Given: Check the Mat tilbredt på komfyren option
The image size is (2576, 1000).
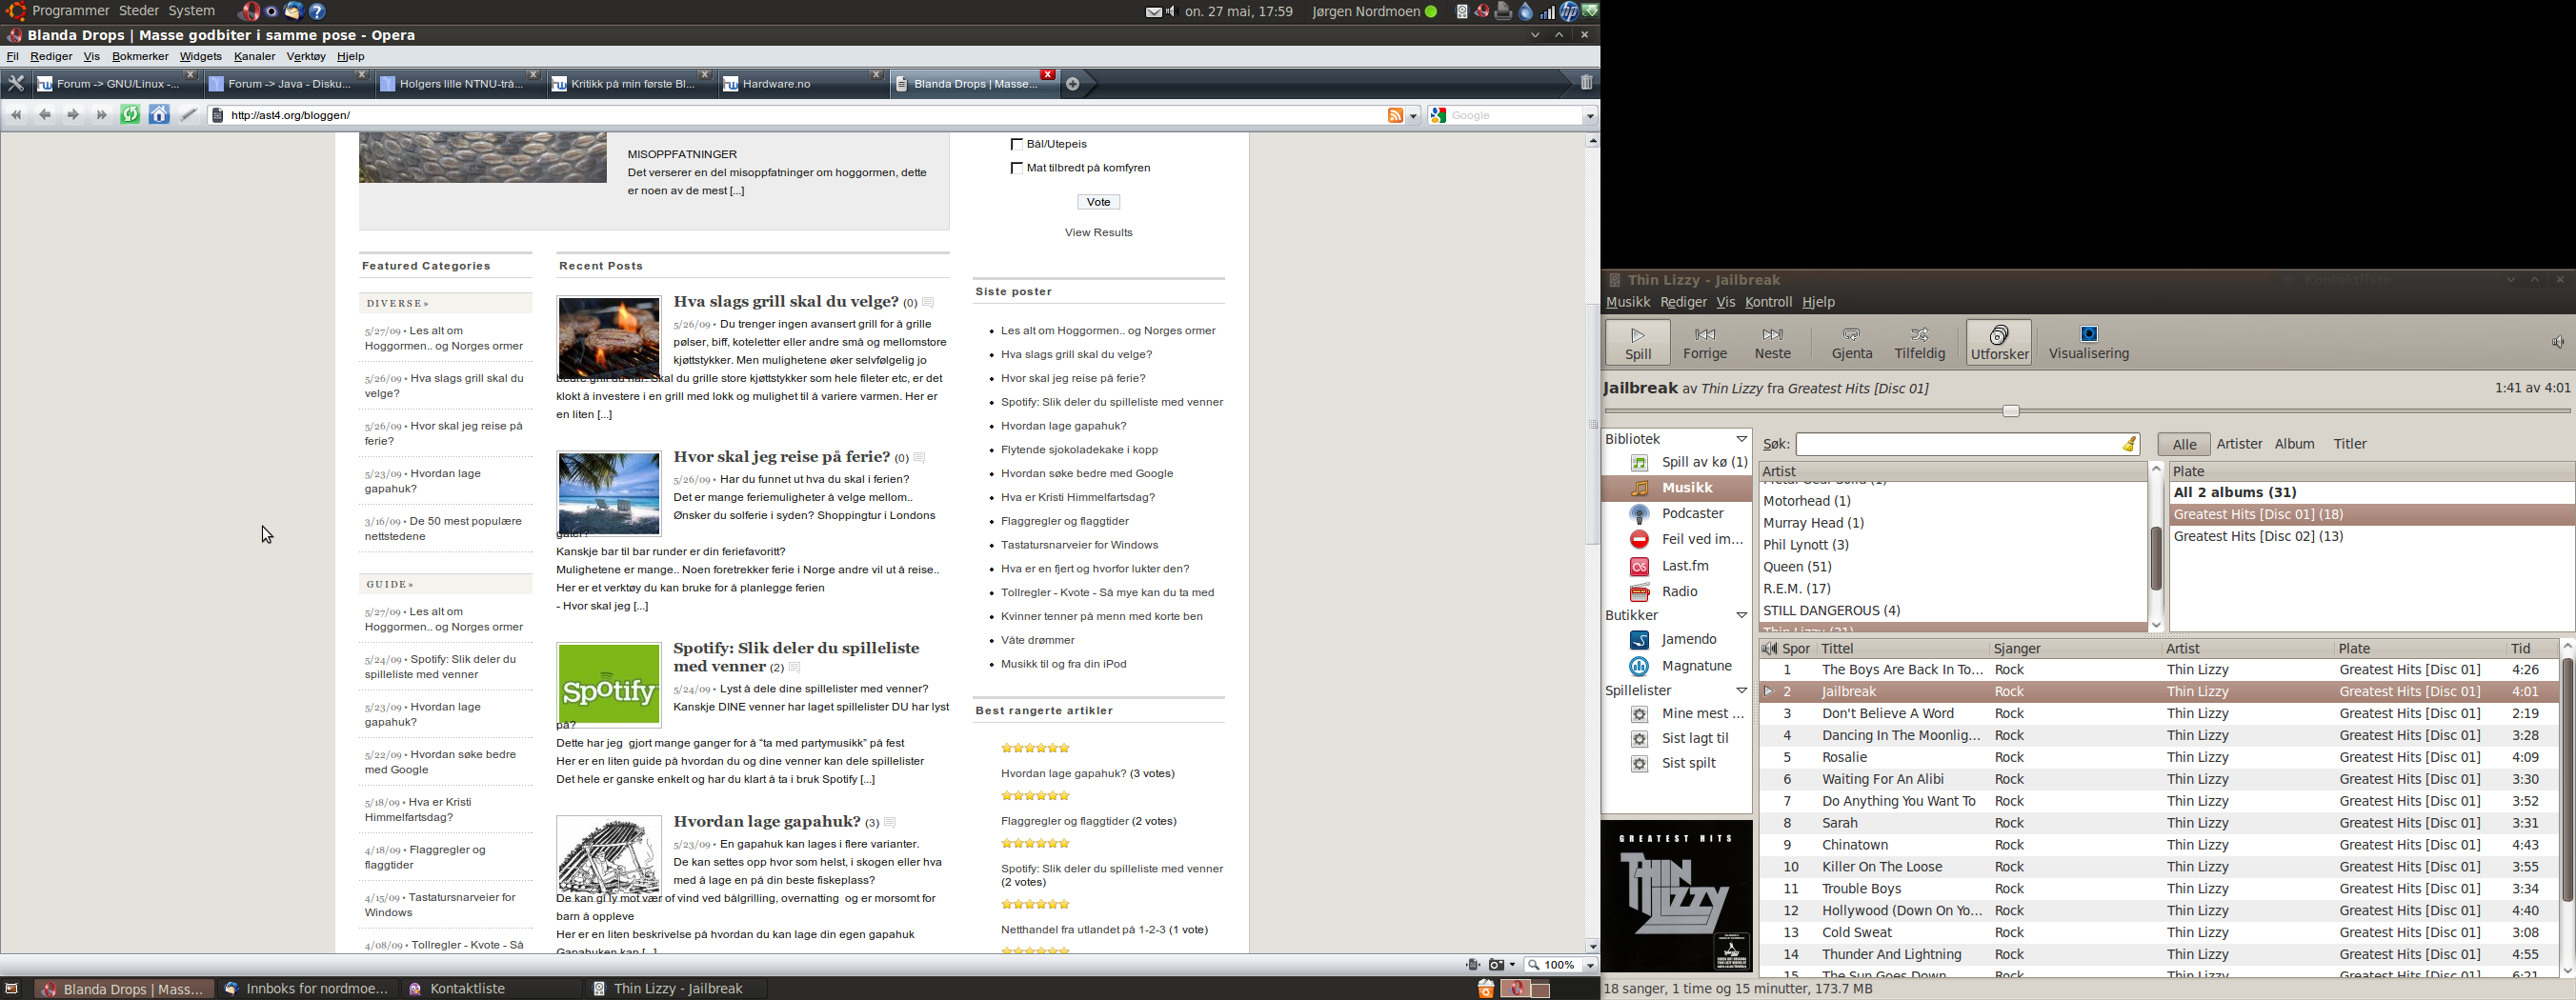Looking at the screenshot, I should [1016, 168].
